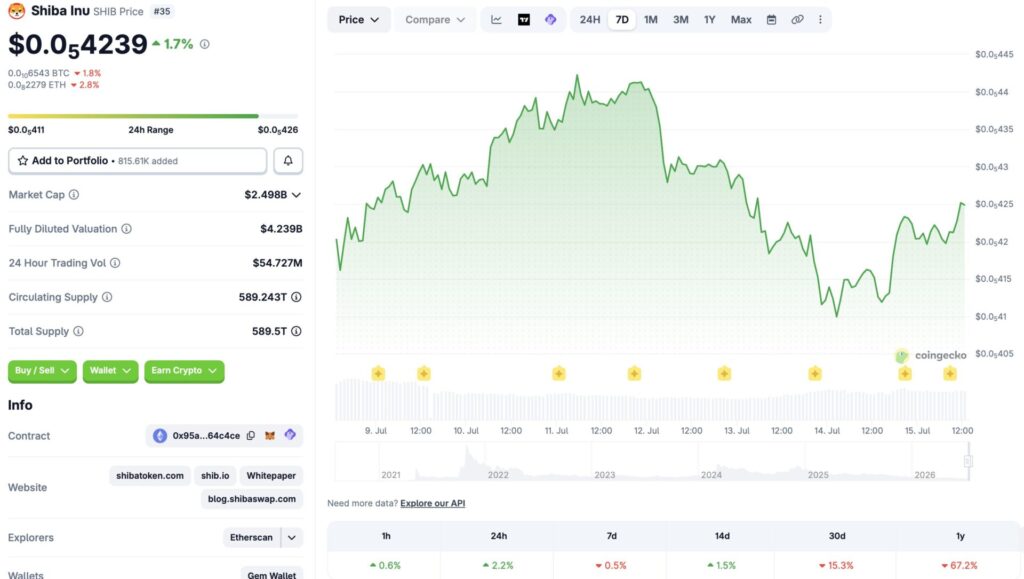Select the 24H chart range

[590, 20]
